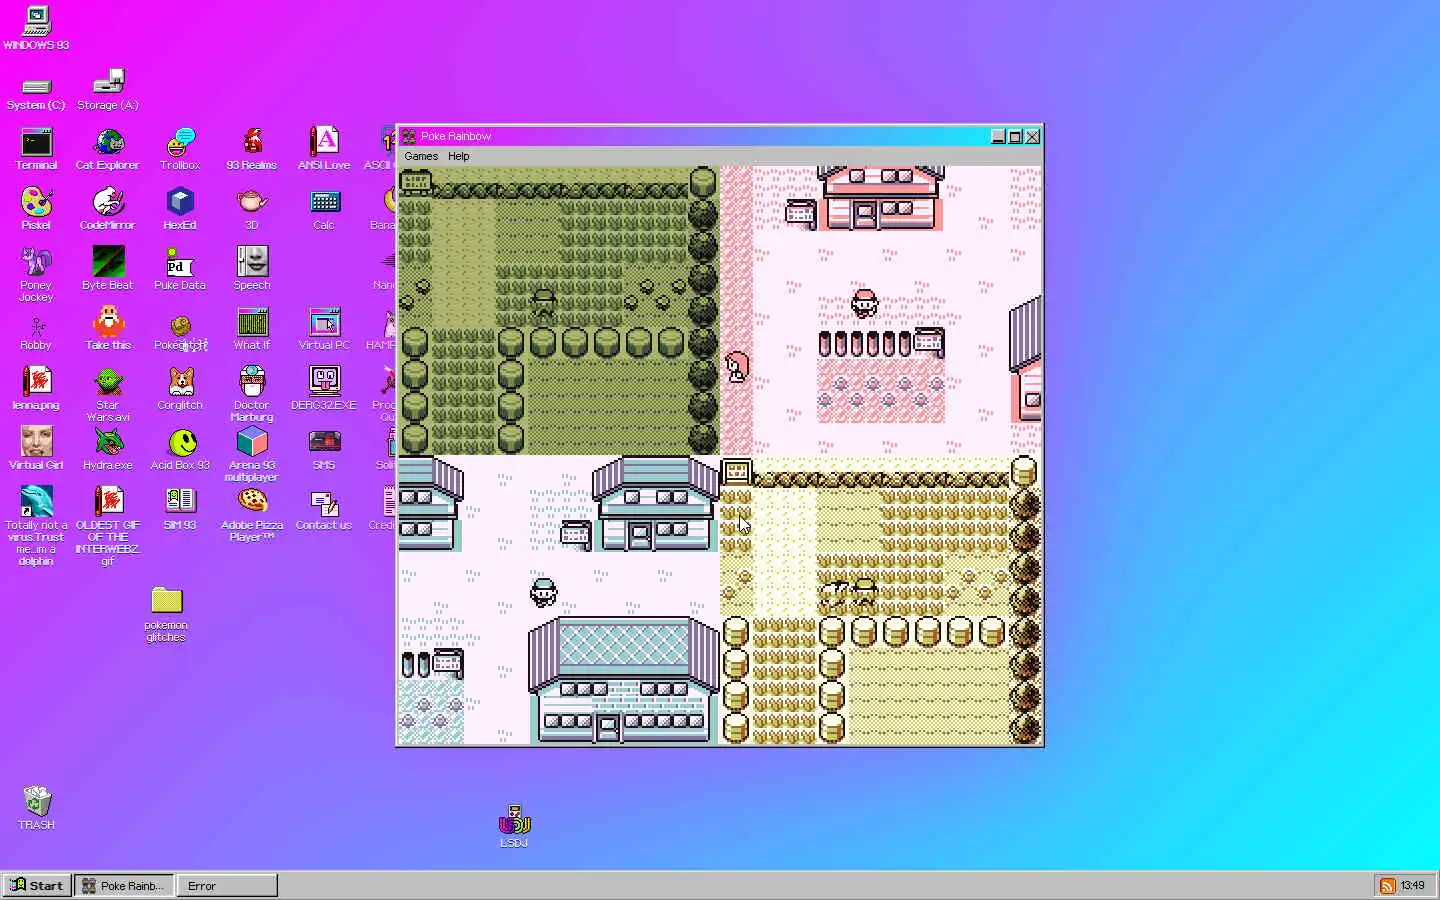The image size is (1440, 900).
Task: Open Arena 93 multiplayer icon
Action: (252, 455)
